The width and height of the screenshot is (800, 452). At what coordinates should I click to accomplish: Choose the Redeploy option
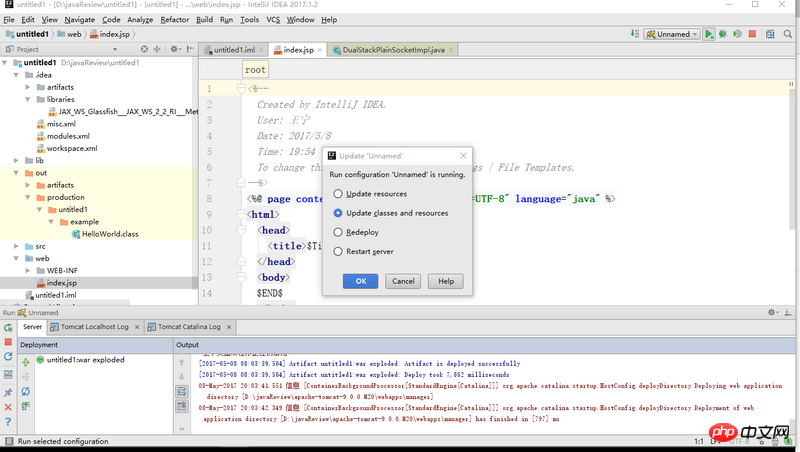[x=356, y=232]
